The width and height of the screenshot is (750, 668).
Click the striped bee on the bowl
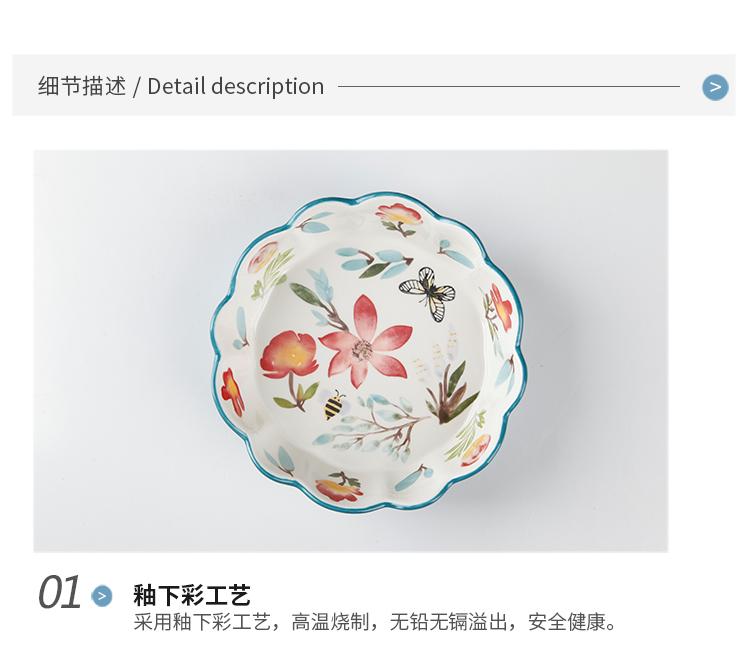(x=334, y=405)
